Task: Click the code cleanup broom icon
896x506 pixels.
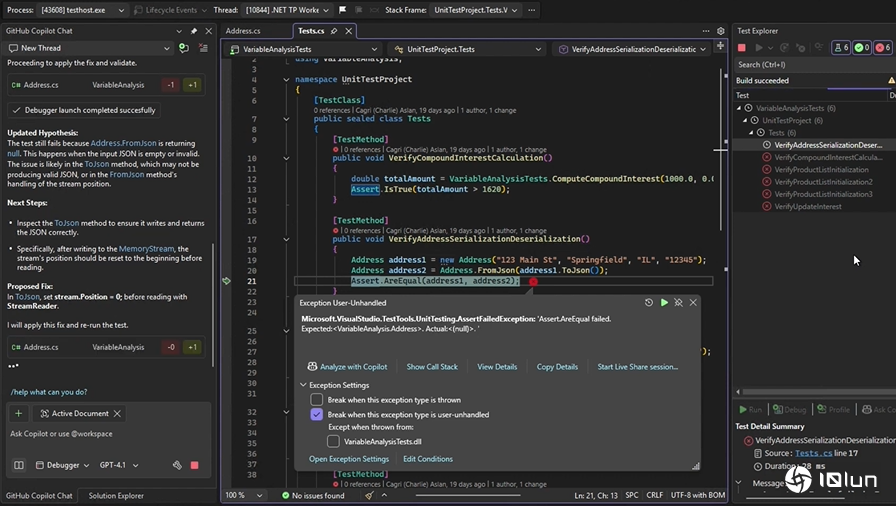Action: coord(369,495)
